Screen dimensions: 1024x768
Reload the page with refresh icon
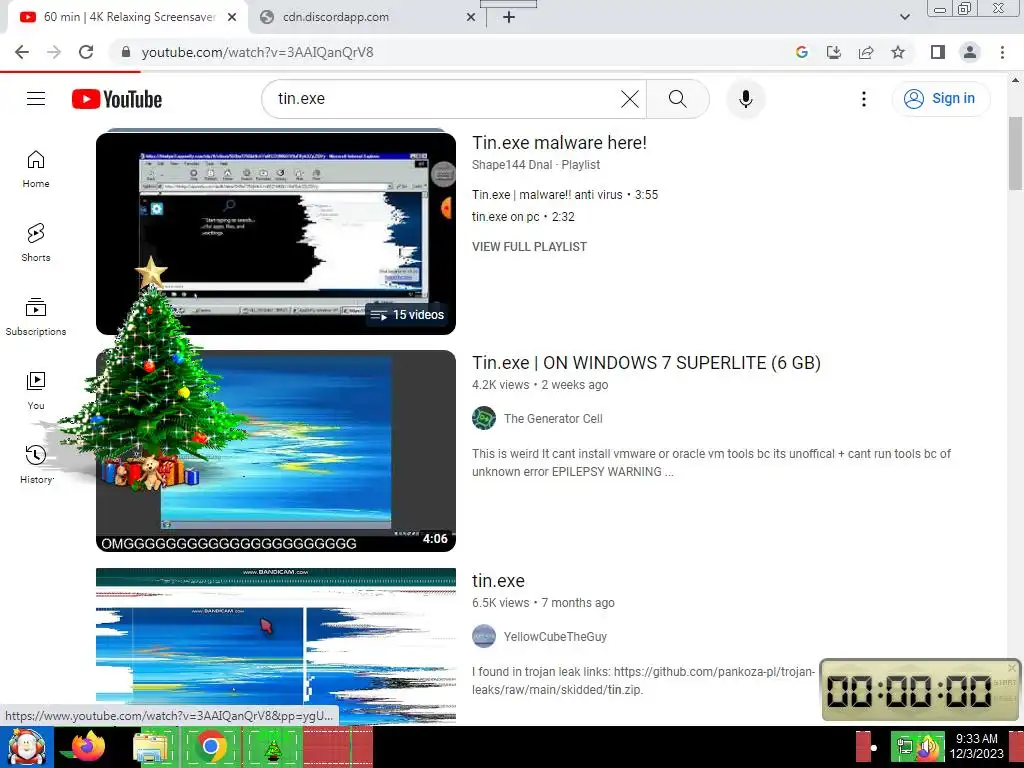pyautogui.click(x=86, y=52)
